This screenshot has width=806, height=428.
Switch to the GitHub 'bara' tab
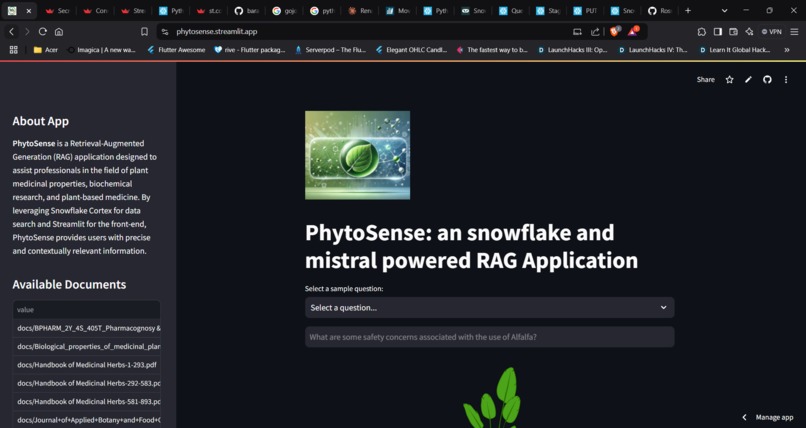246,11
